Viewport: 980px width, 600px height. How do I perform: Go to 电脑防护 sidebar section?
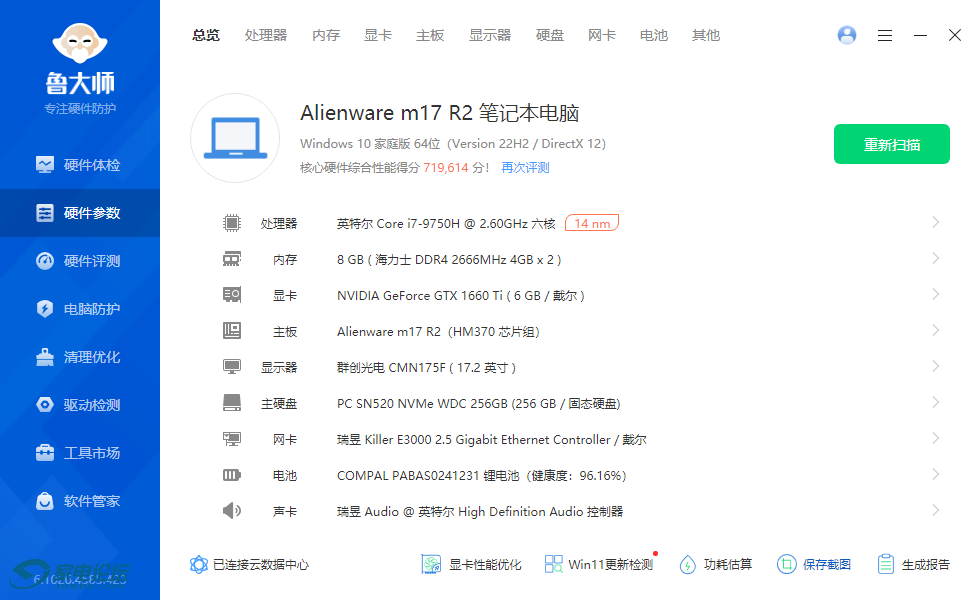(x=79, y=309)
